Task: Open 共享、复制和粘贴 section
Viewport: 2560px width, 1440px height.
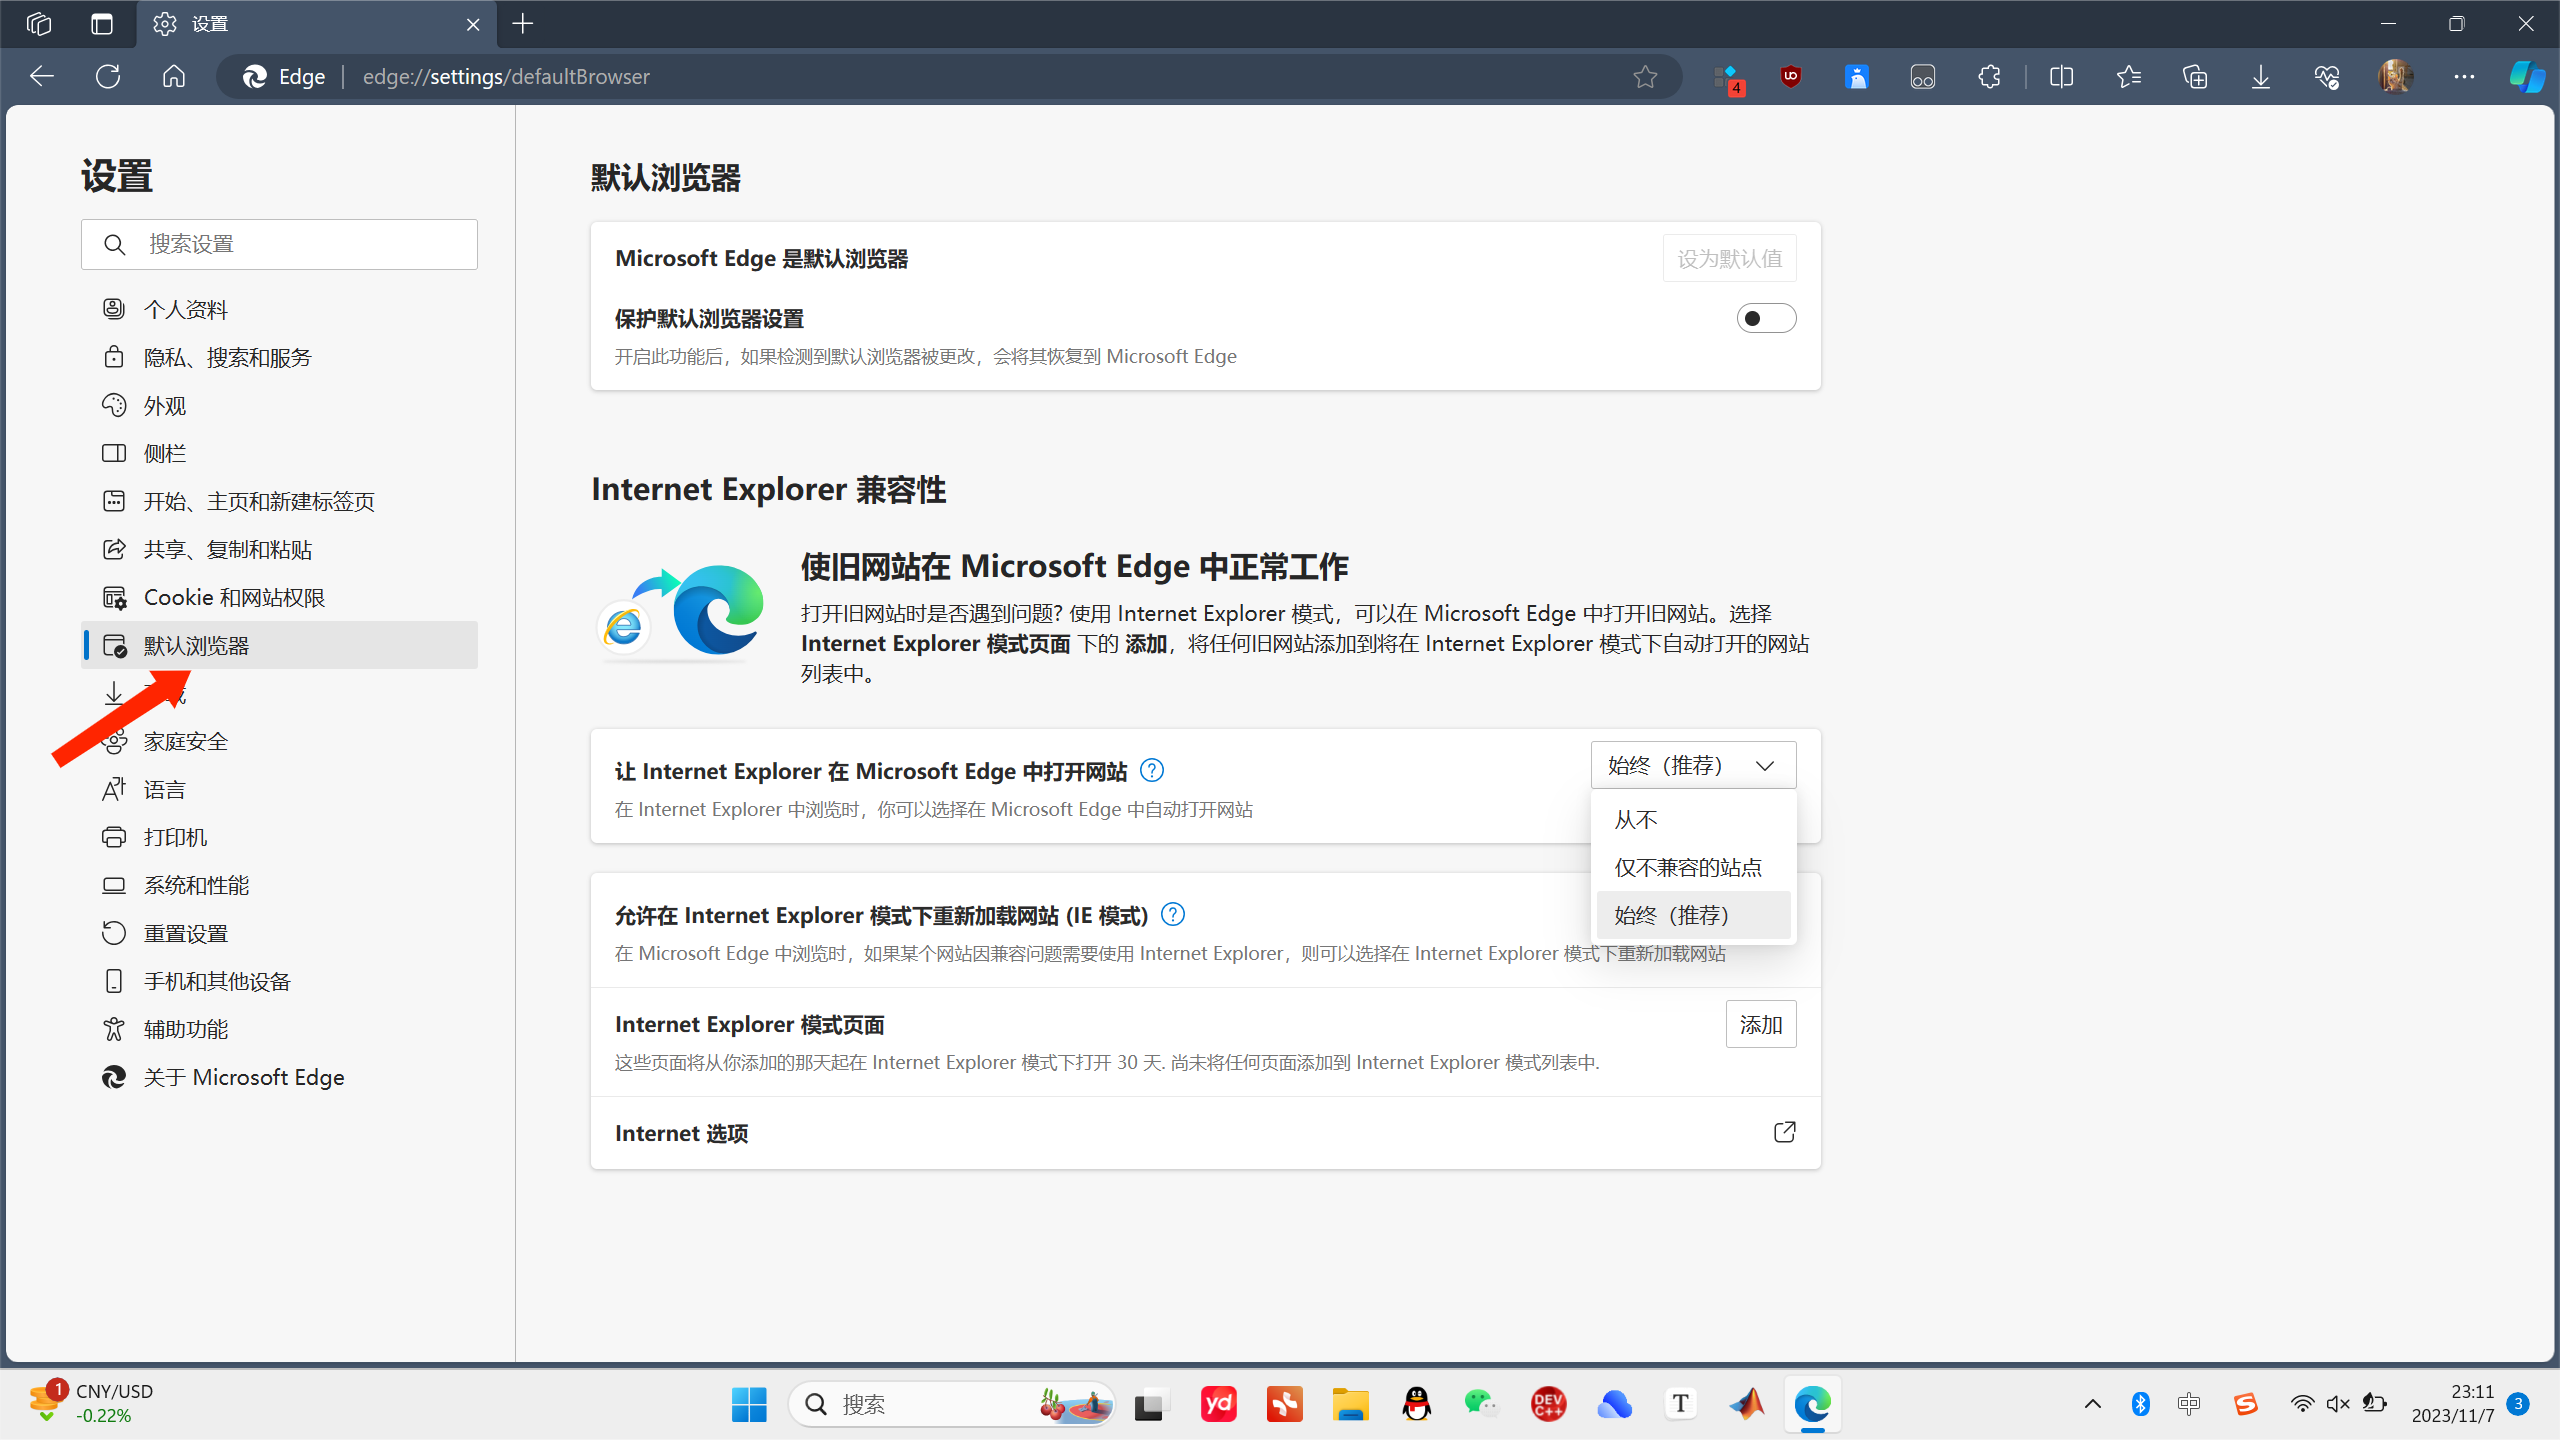Action: coord(279,549)
